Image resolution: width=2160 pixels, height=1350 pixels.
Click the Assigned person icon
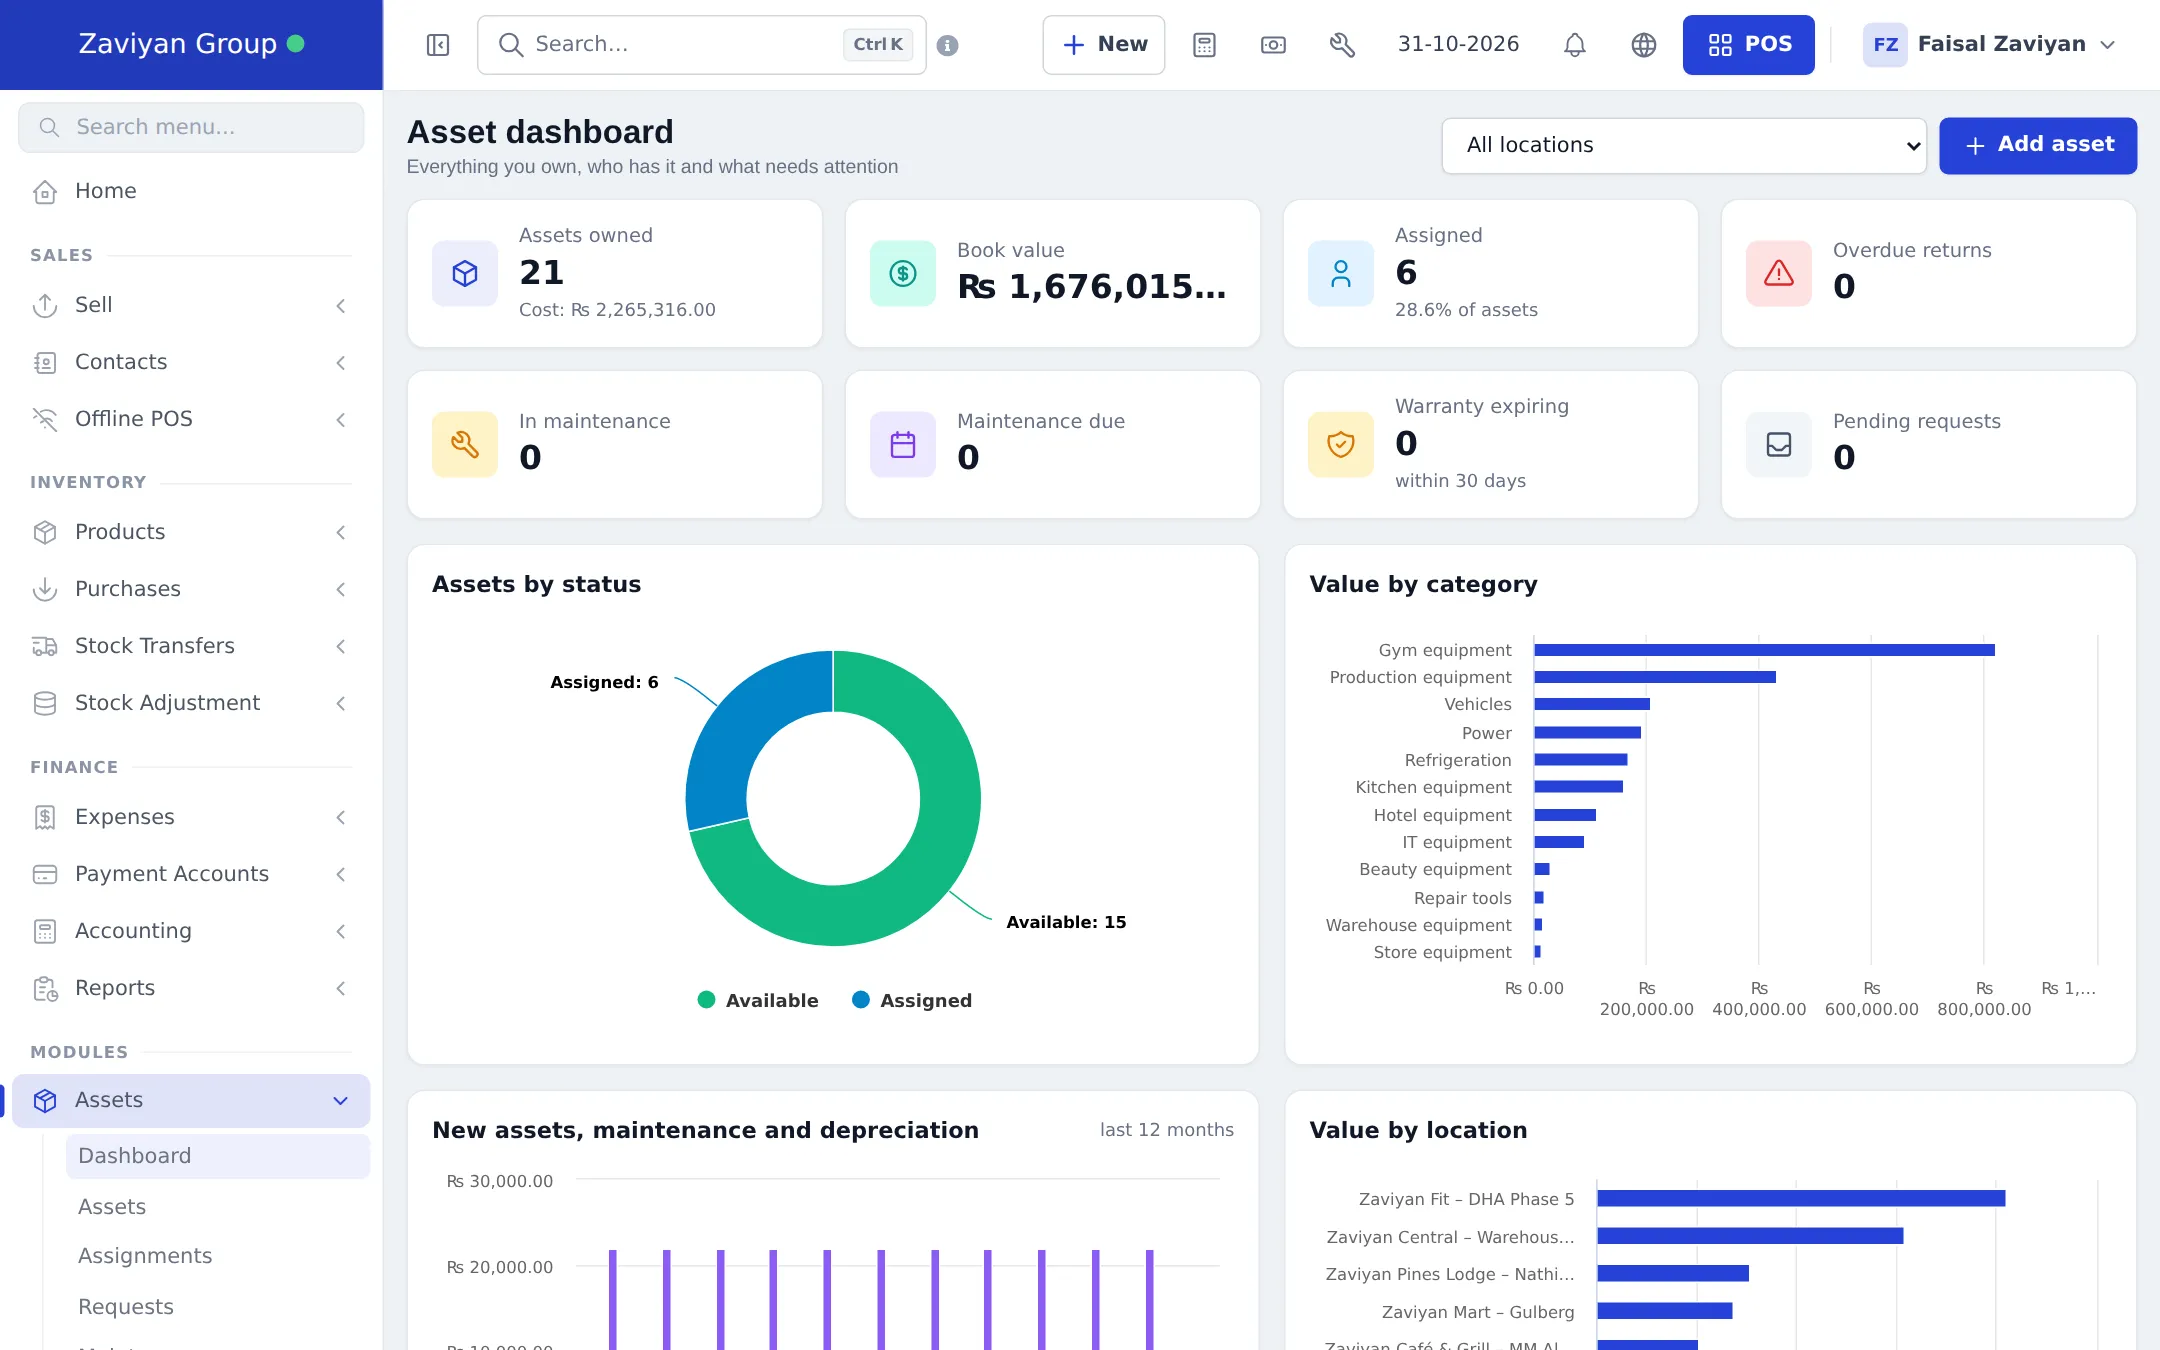point(1341,273)
